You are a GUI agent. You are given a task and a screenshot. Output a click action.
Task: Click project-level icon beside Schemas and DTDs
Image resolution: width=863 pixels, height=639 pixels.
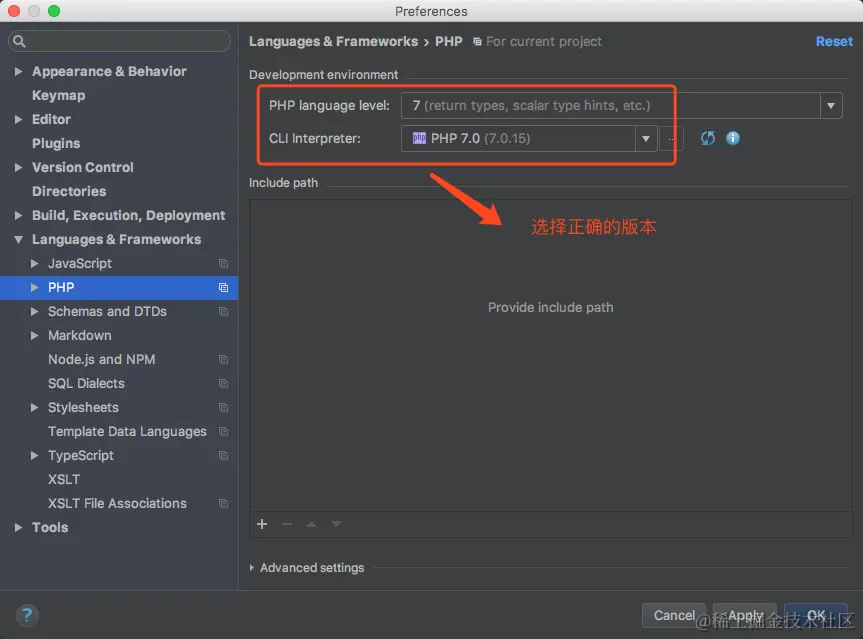pyautogui.click(x=223, y=312)
